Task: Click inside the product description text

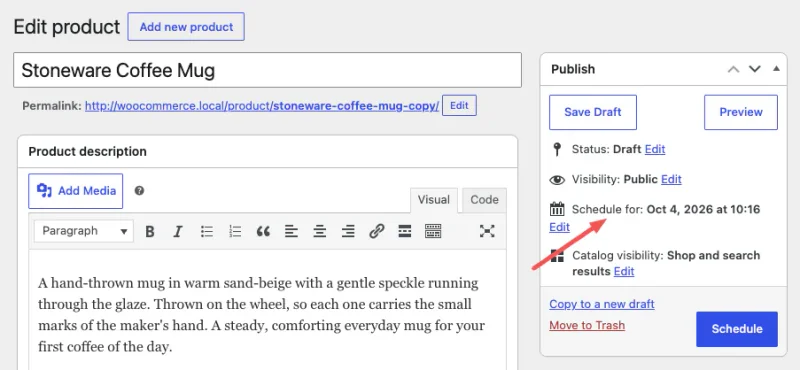Action: 261,316
